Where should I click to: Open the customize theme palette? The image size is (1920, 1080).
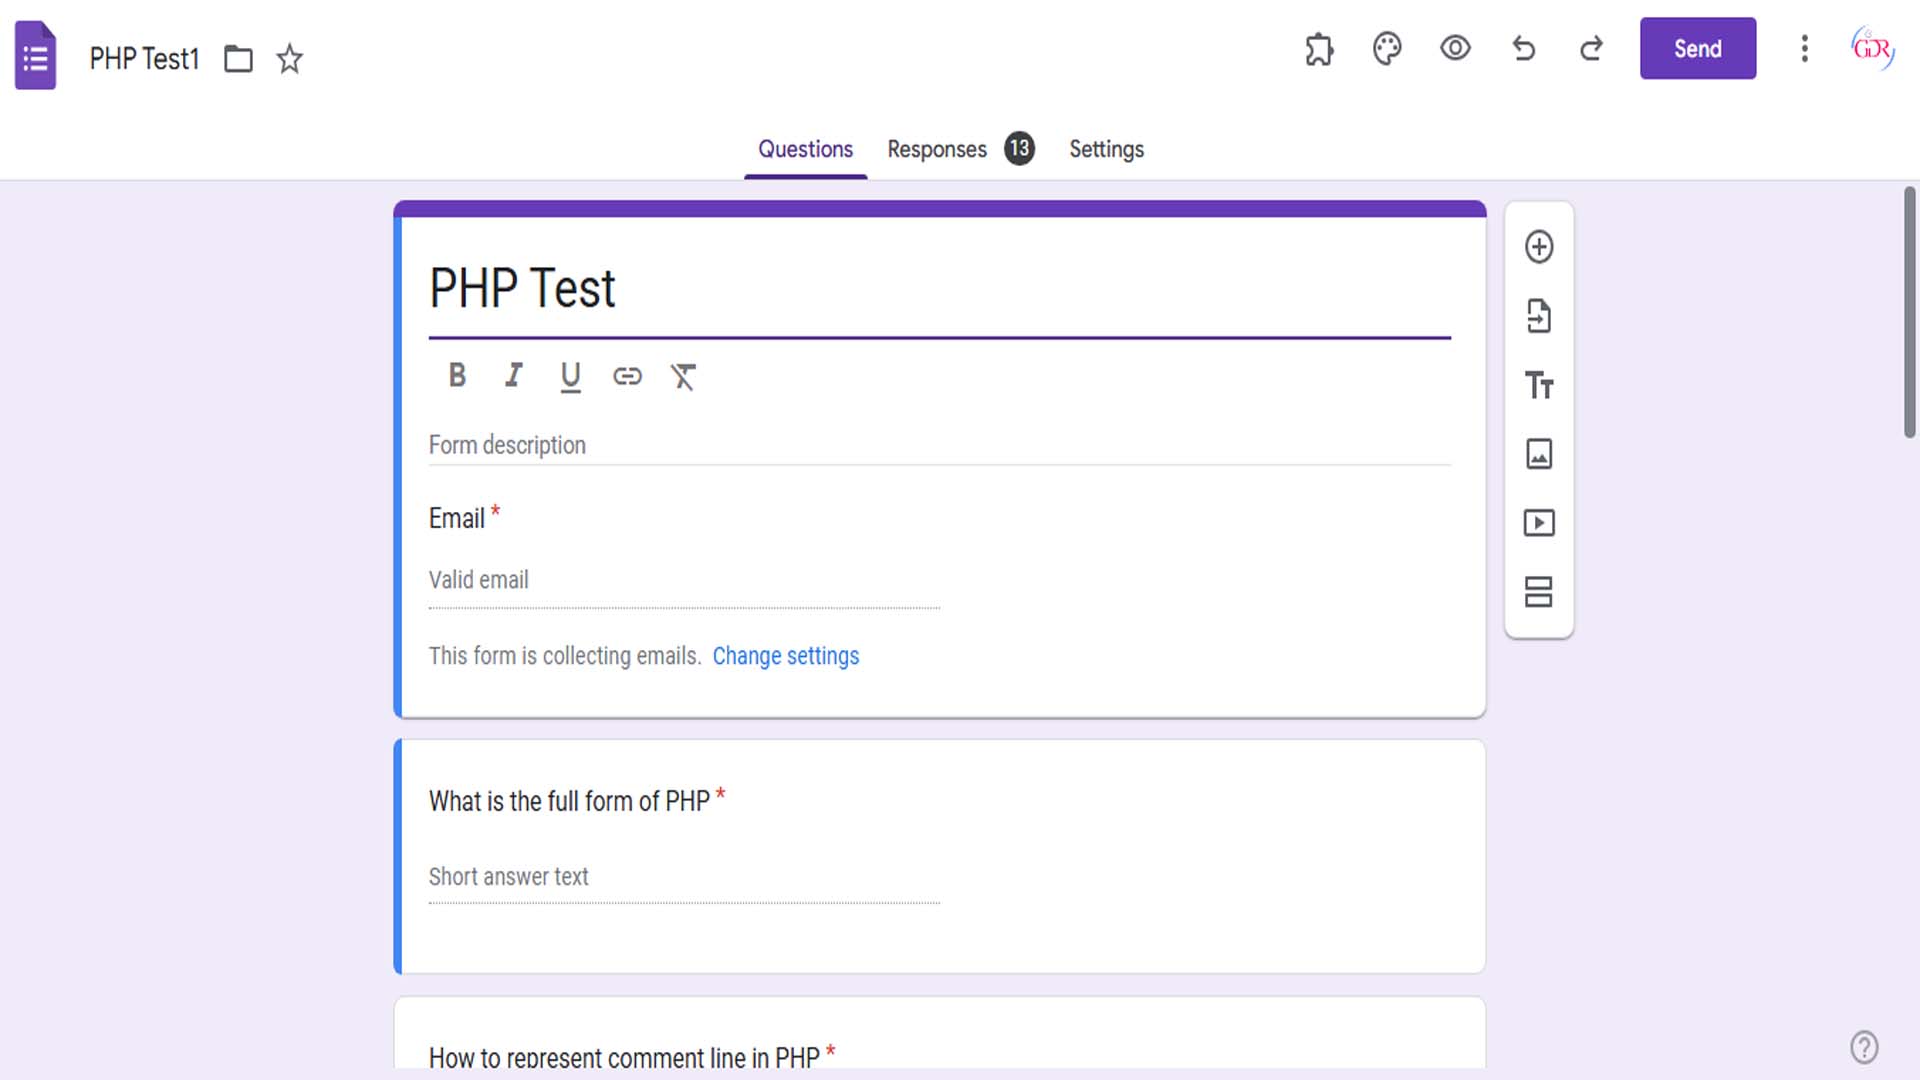(x=1387, y=49)
